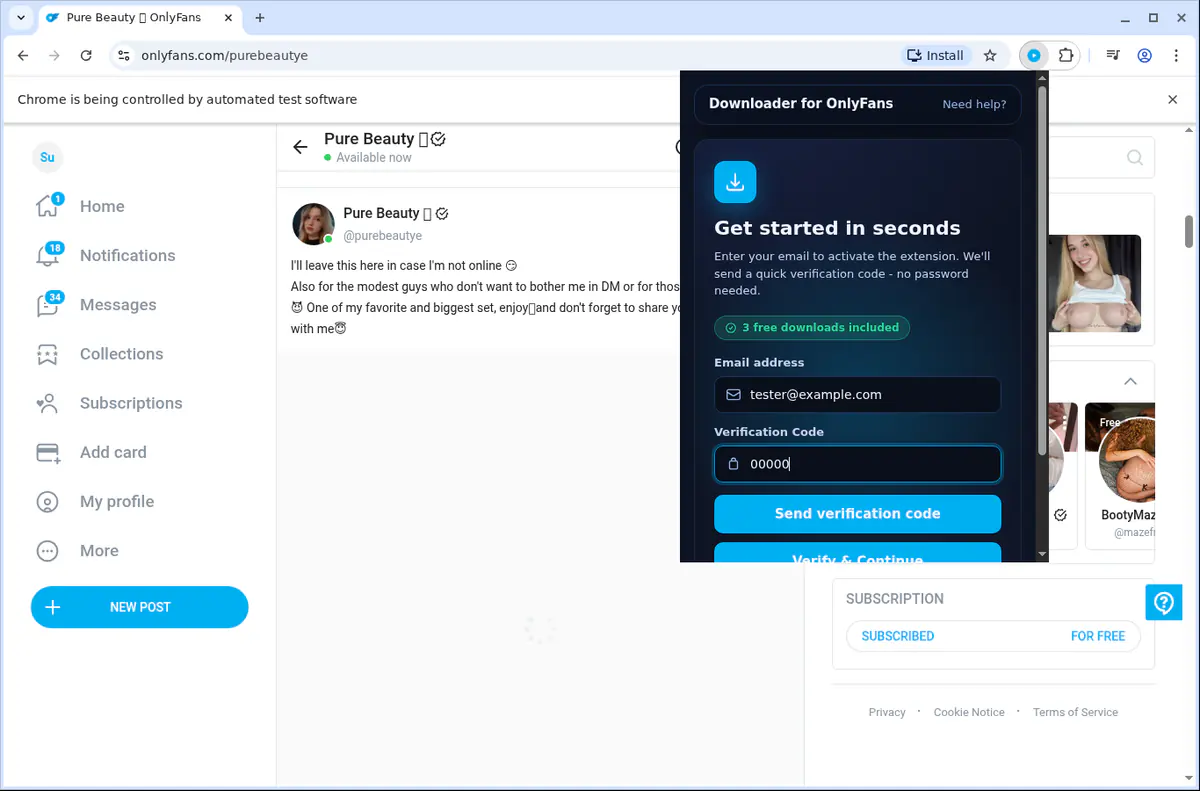Click the search magnifier icon
The width and height of the screenshot is (1200, 791).
tap(1135, 158)
